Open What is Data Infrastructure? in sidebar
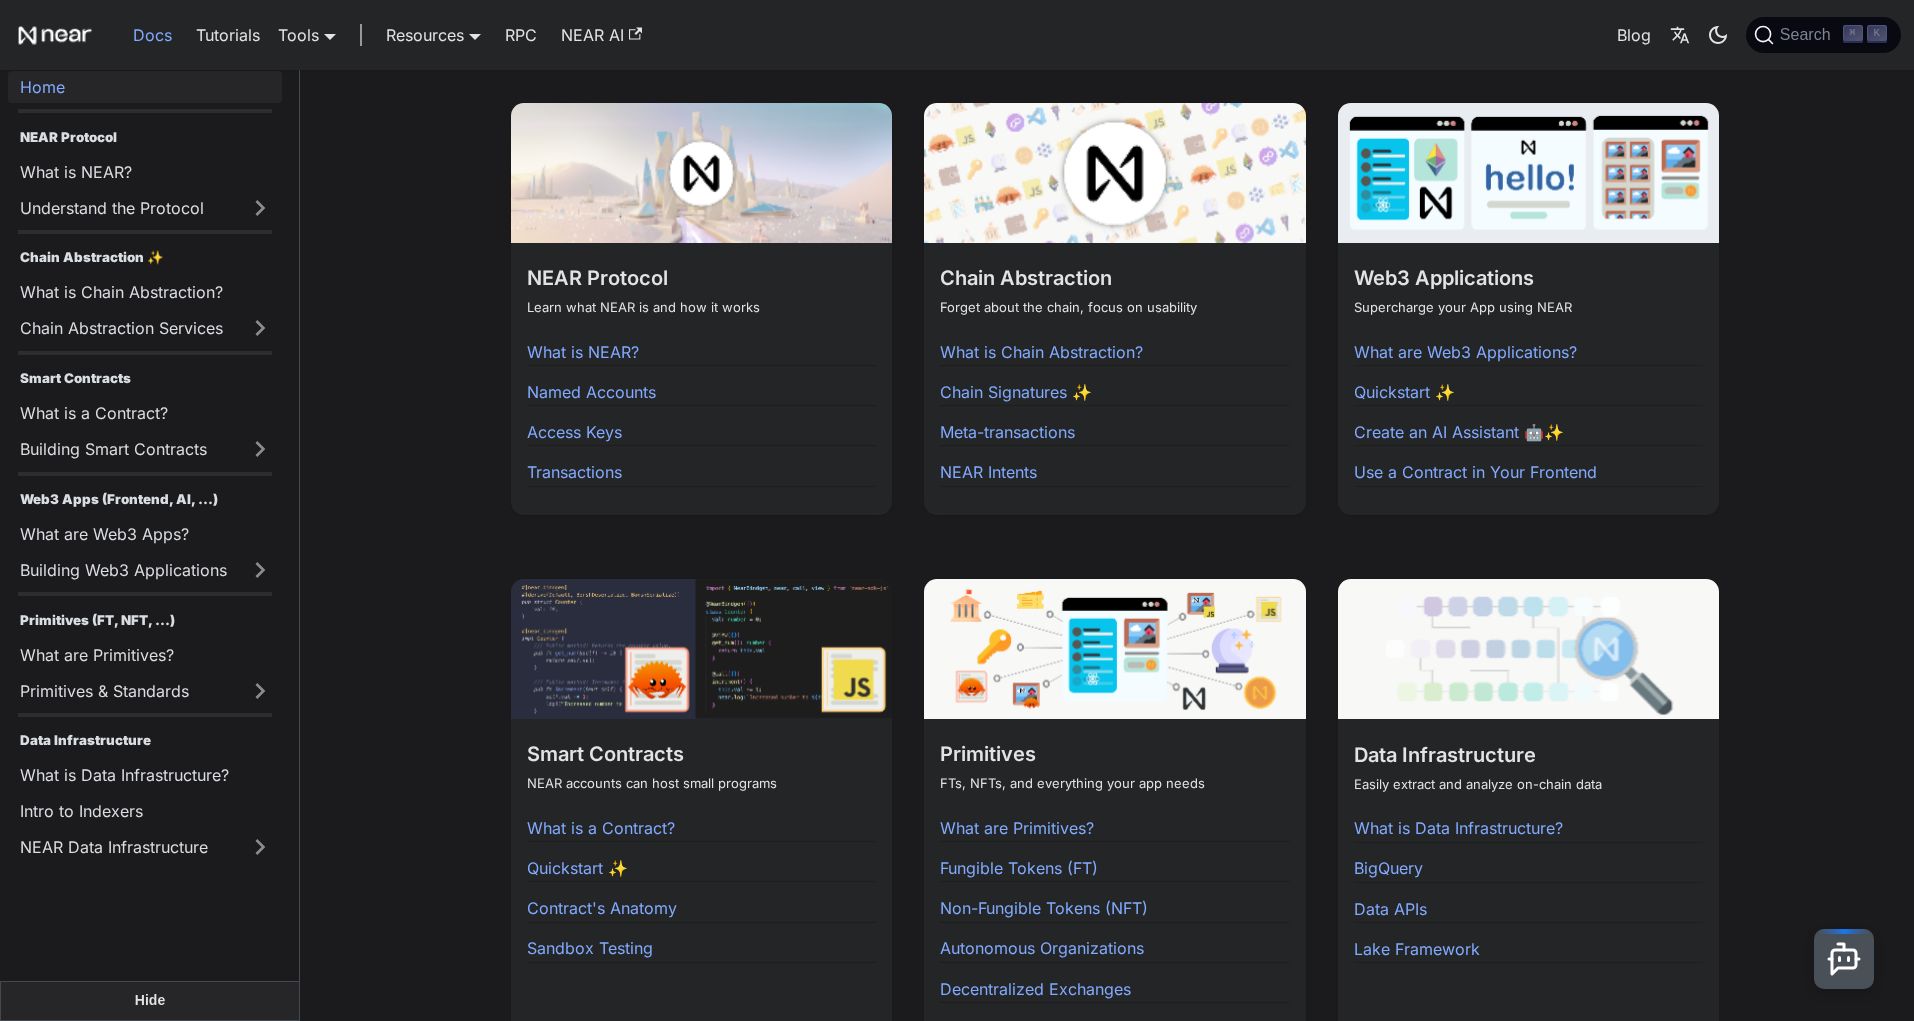Image resolution: width=1914 pixels, height=1021 pixels. (124, 775)
